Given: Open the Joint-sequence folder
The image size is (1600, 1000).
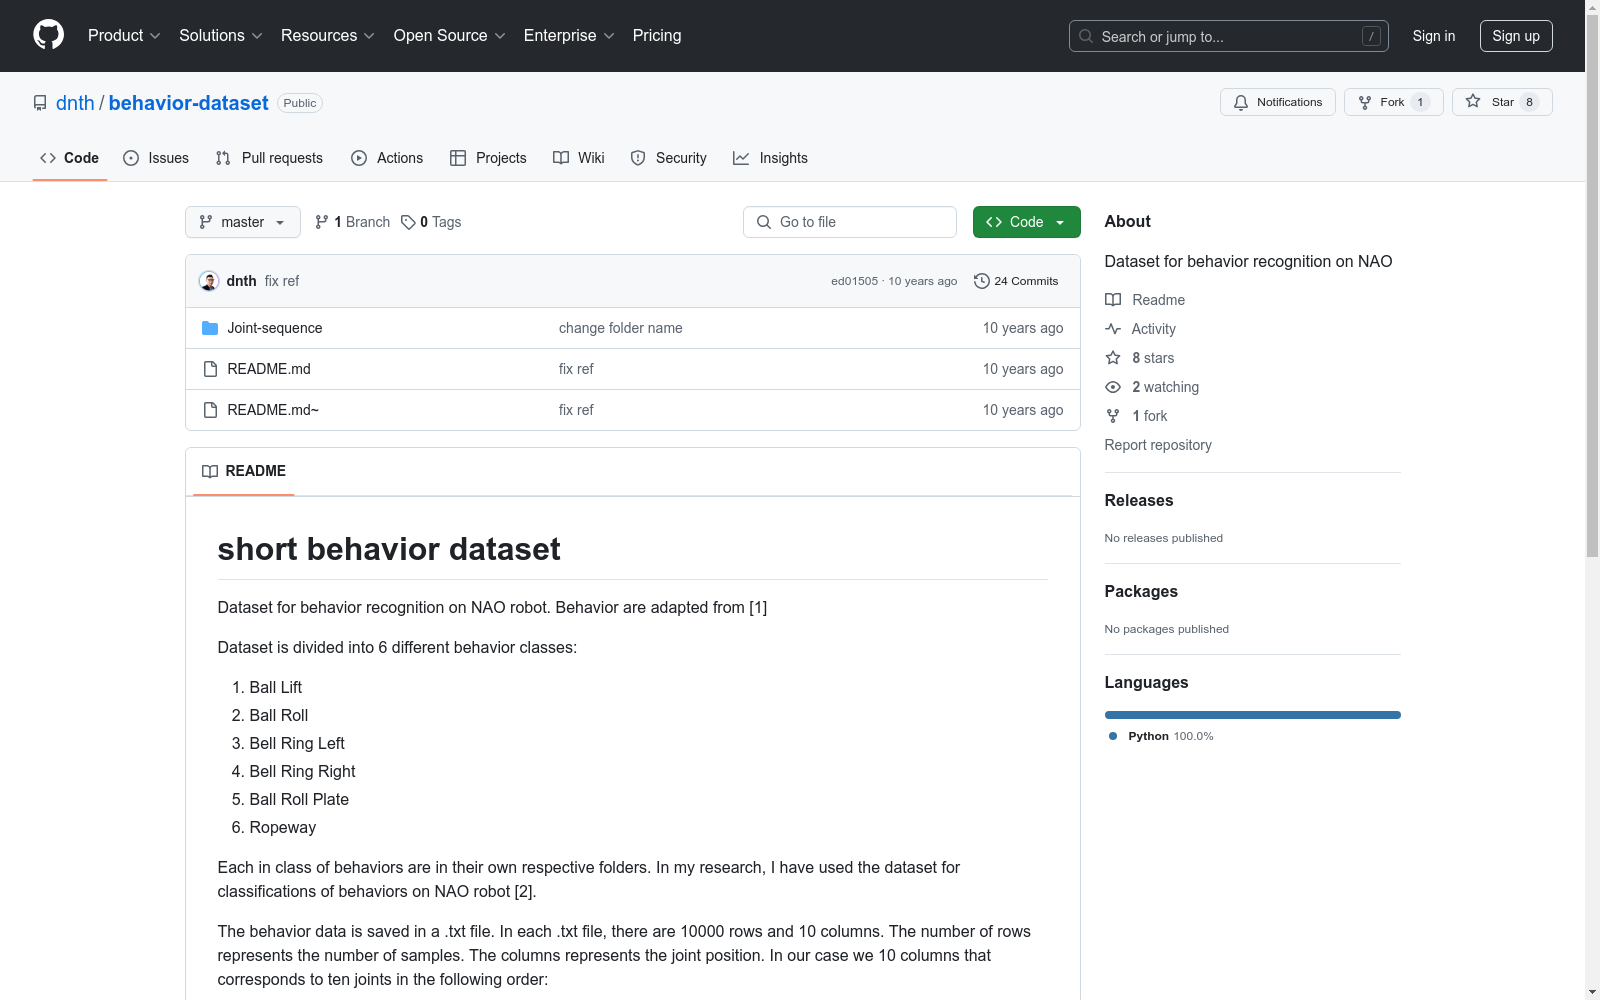Looking at the screenshot, I should point(275,328).
